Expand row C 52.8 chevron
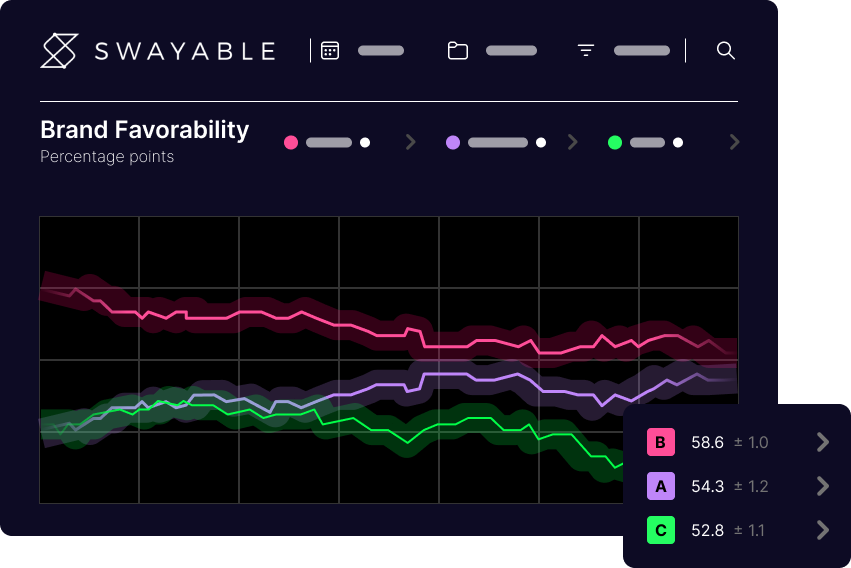The image size is (851, 568). coord(822,531)
